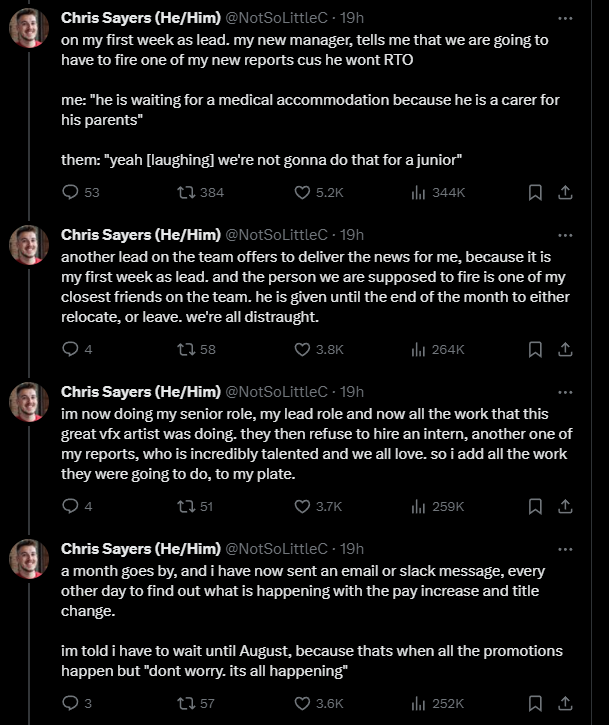The image size is (609, 725).
Task: Bookmark the first tweet about RTO firing
Action: point(535,192)
